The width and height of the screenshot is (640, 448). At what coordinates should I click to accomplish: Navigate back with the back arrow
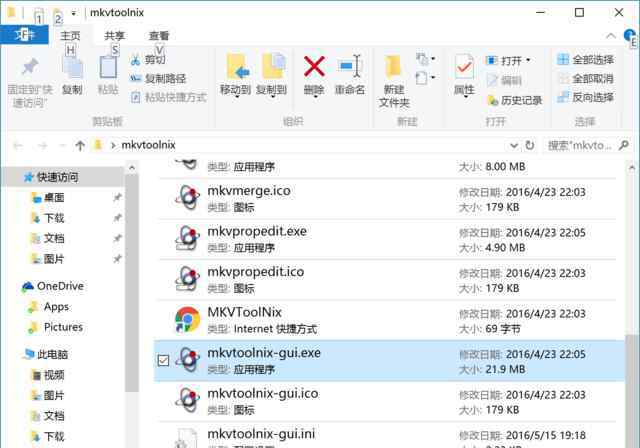[18, 145]
